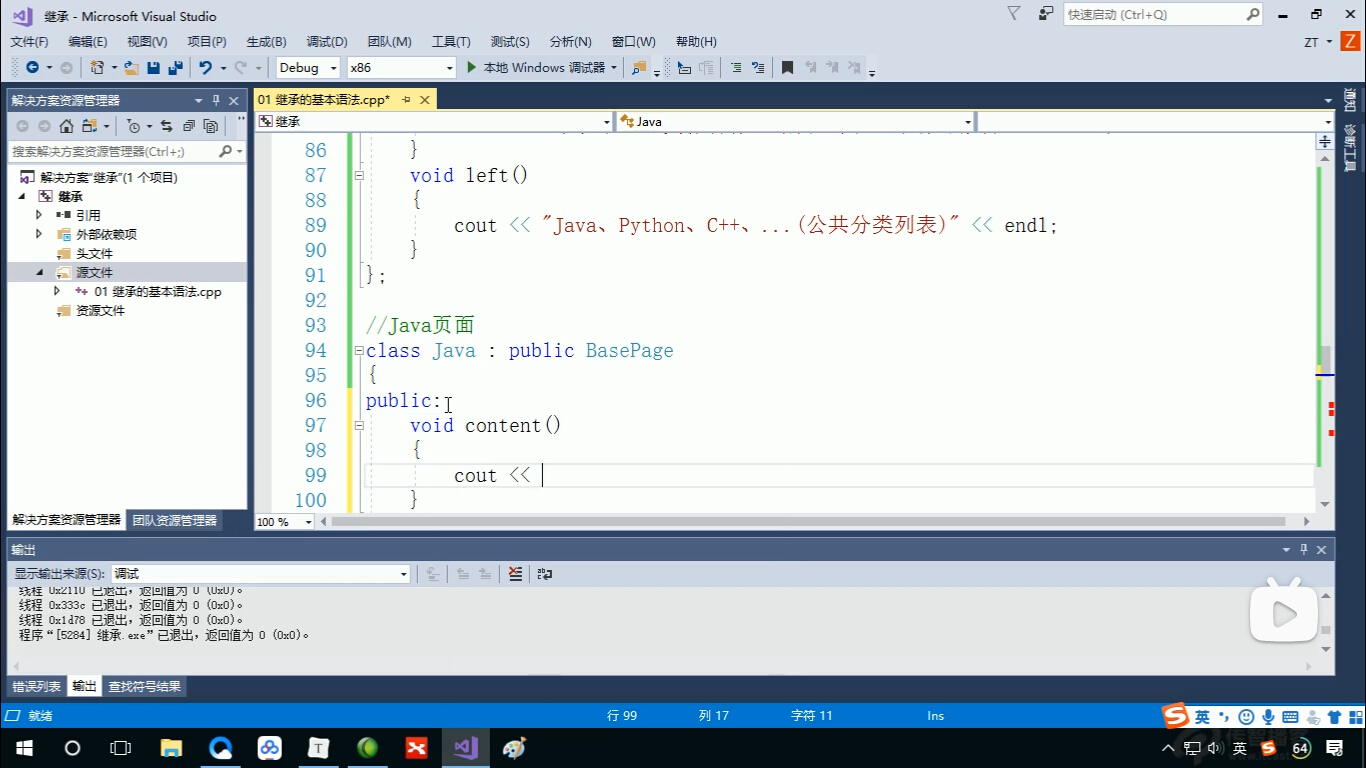Click the Home icon in Solution Explorer
1366x768 pixels.
tap(66, 126)
